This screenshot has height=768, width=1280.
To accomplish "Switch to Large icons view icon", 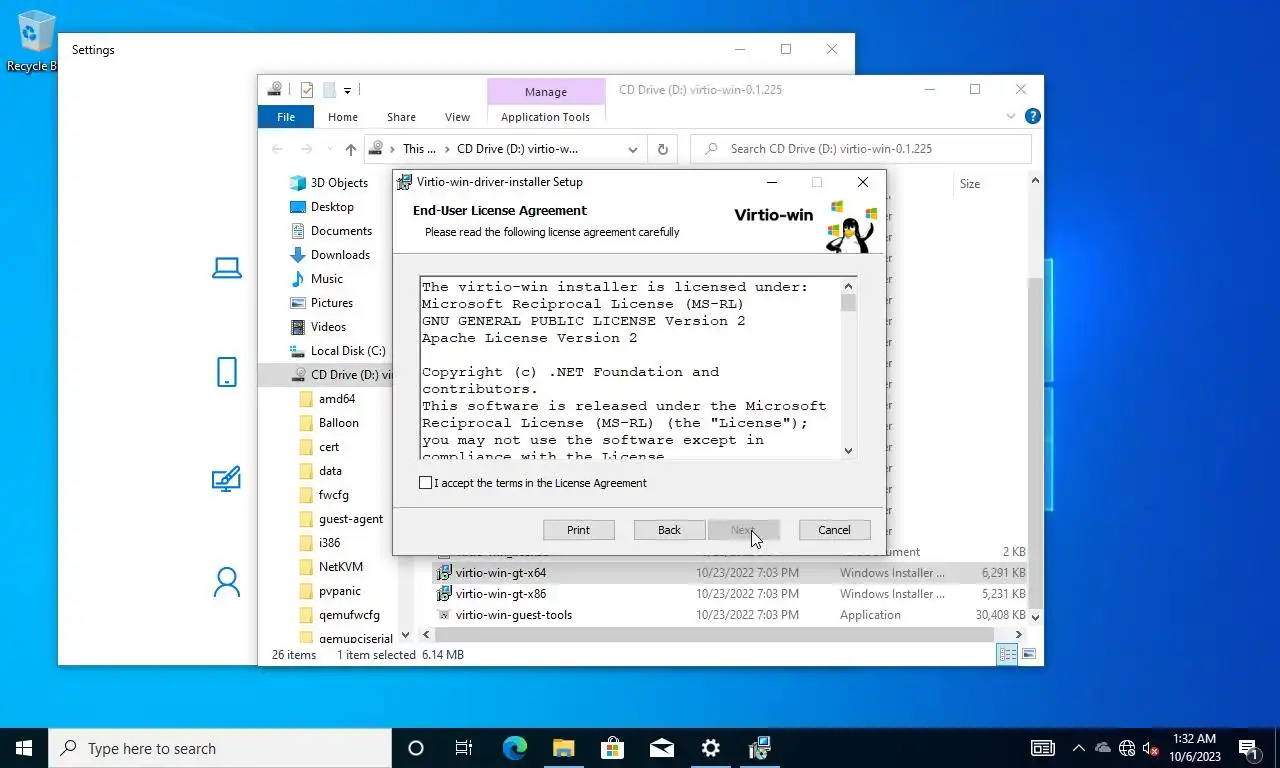I will pos(1028,655).
